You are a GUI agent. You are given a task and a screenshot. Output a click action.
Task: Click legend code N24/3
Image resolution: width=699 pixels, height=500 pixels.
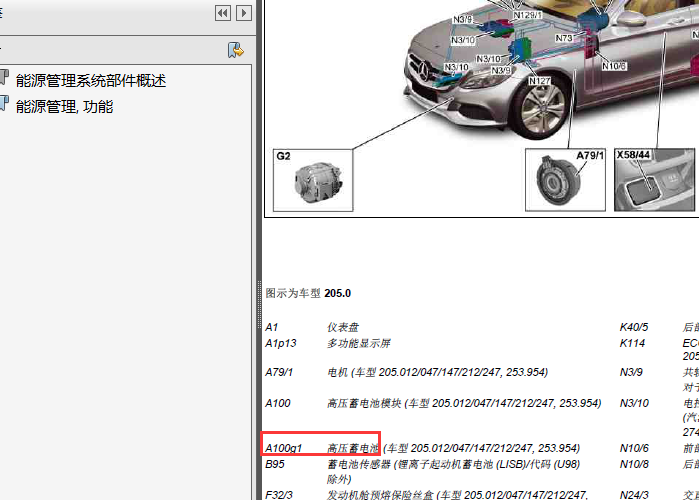(634, 495)
